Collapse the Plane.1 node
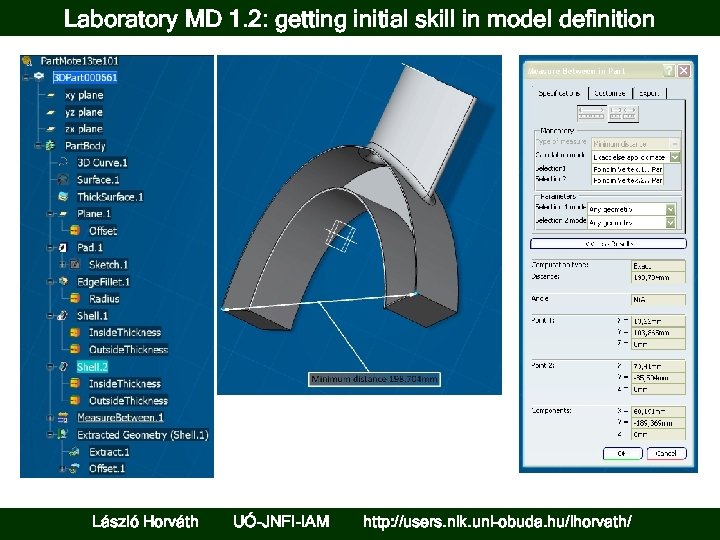This screenshot has width=720, height=540. (x=51, y=214)
